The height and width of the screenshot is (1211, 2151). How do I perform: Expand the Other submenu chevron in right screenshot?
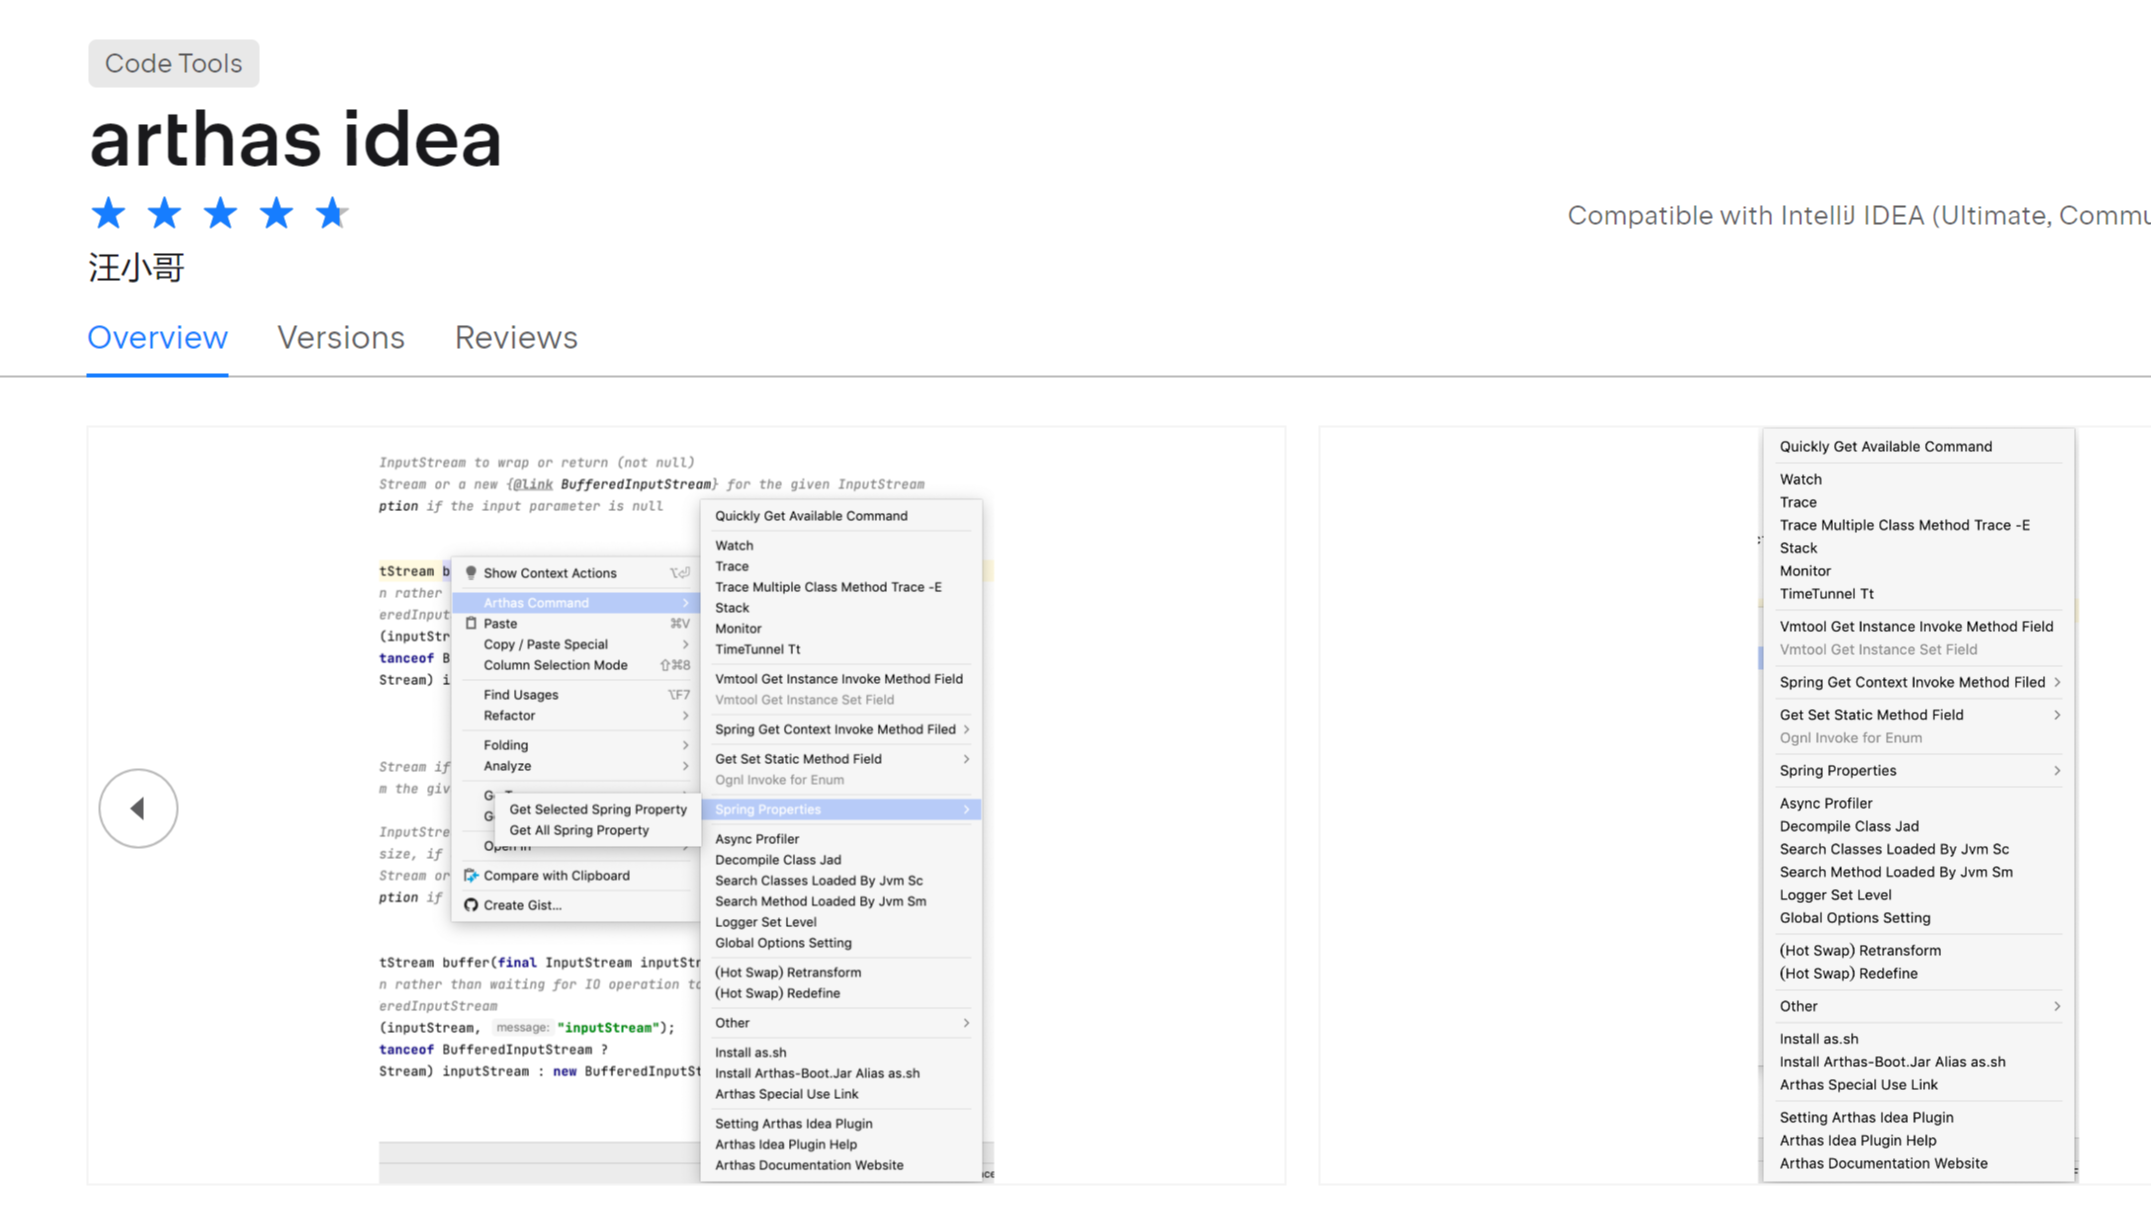pos(2056,1006)
